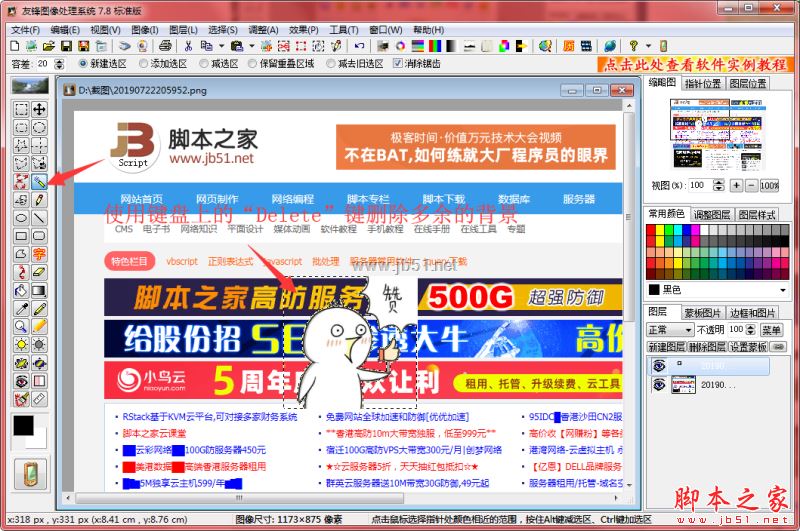Adjust the 不透明 opacity spinner arrows
Screen dimensions: 800x531
751,330
